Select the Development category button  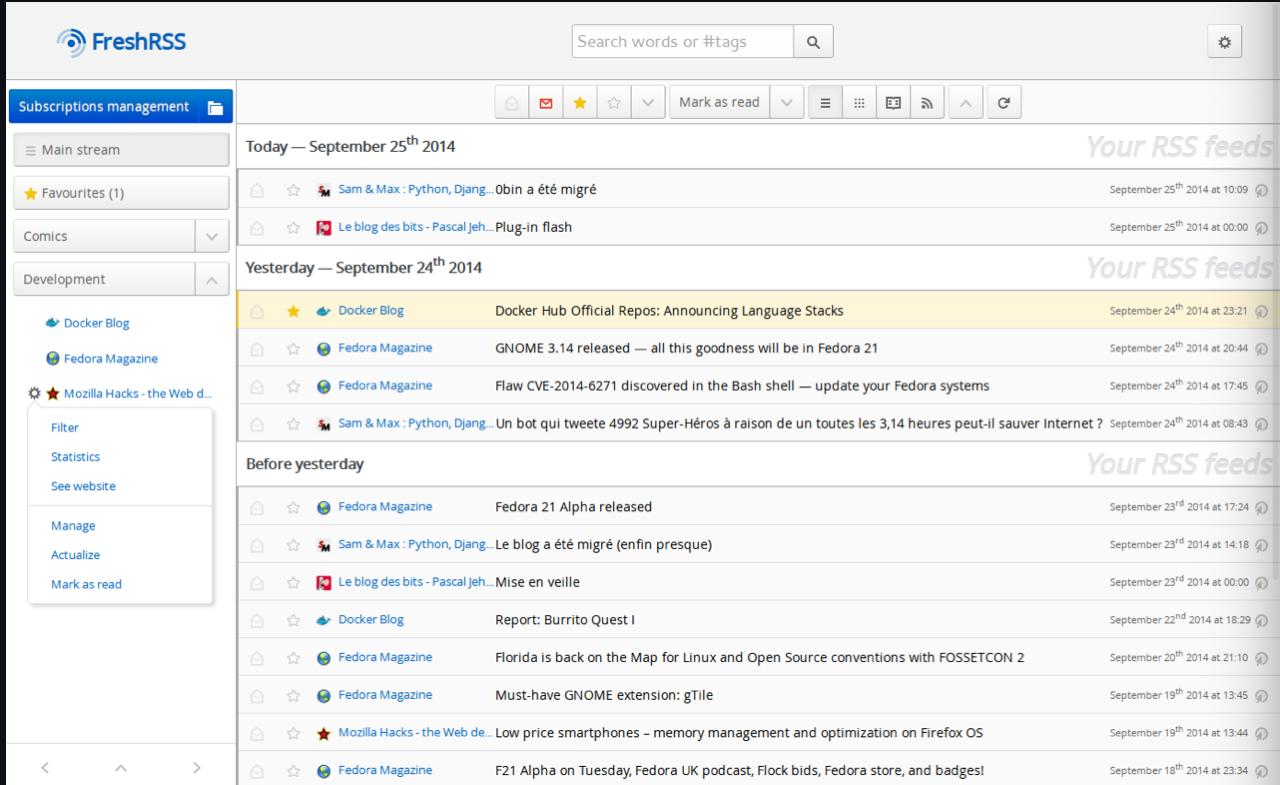point(104,280)
